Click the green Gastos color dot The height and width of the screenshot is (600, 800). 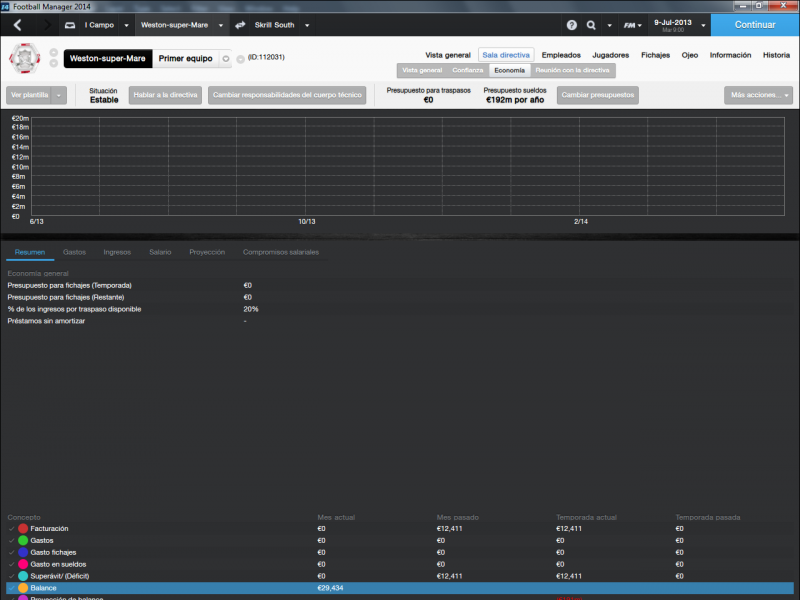tap(23, 541)
